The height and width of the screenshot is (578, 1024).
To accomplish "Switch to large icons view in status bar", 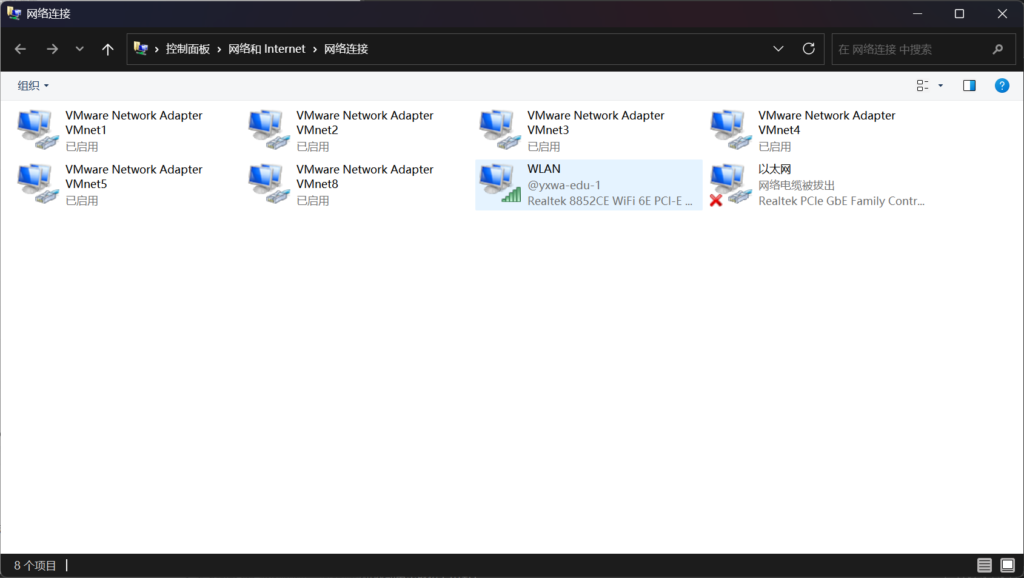I will click(1006, 566).
